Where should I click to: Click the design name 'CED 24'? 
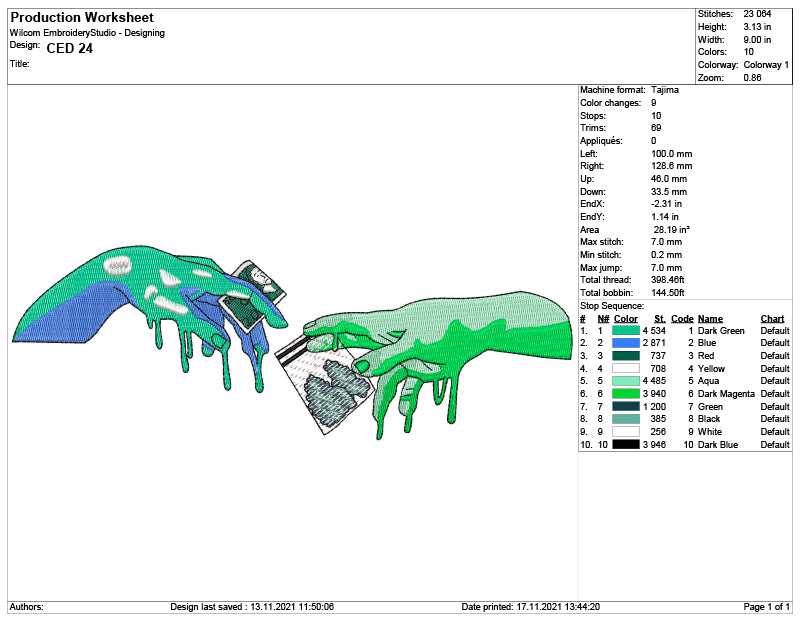pyautogui.click(x=69, y=48)
